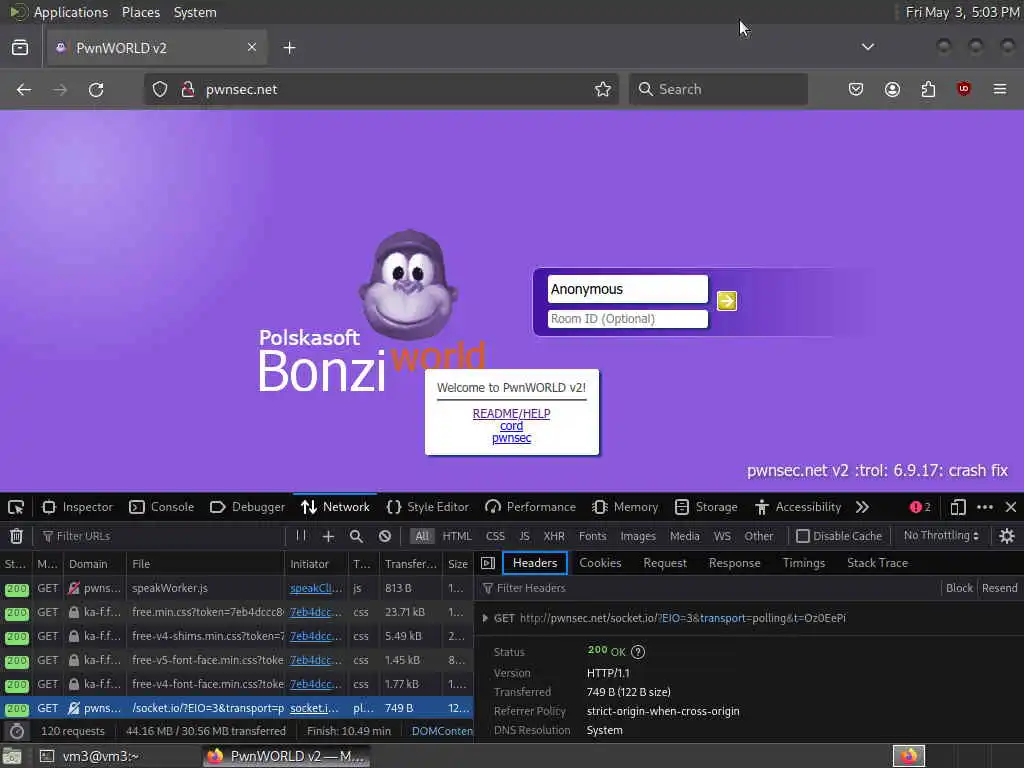Viewport: 1024px width, 768px height.
Task: Open the Cookies details tab
Action: click(600, 563)
